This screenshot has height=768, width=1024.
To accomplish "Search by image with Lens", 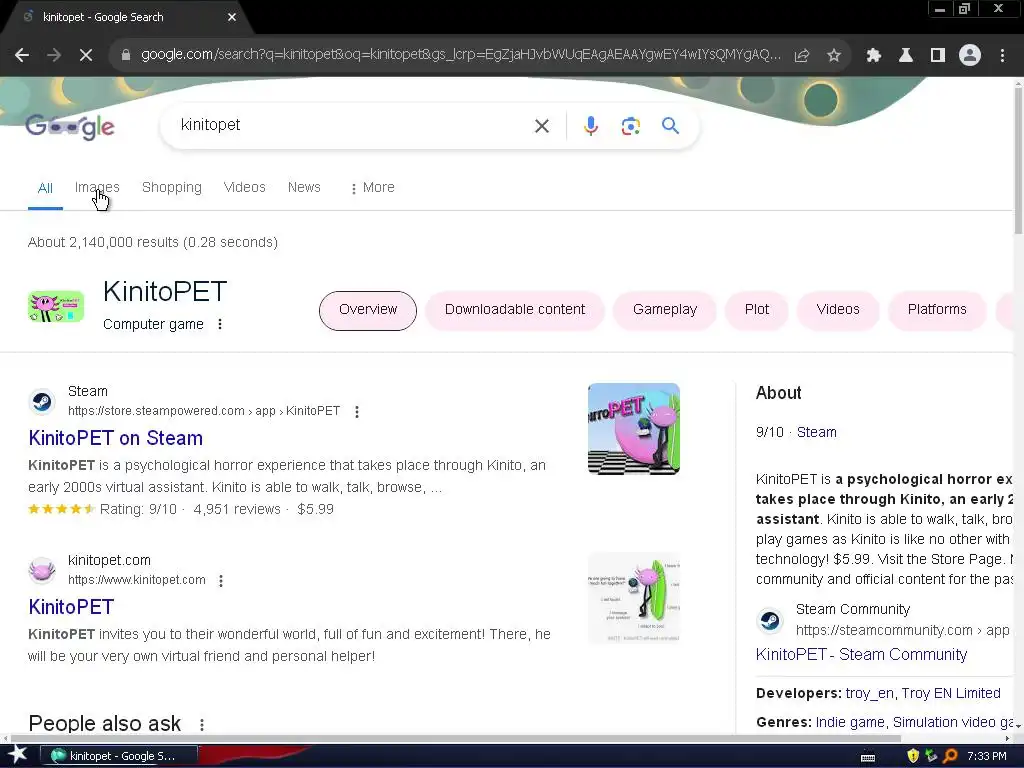I will coord(631,126).
